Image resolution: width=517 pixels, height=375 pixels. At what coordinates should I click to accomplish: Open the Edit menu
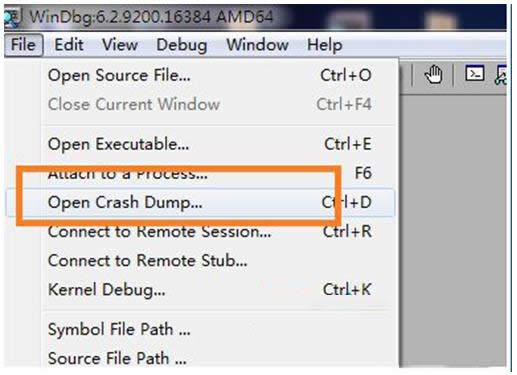(69, 45)
